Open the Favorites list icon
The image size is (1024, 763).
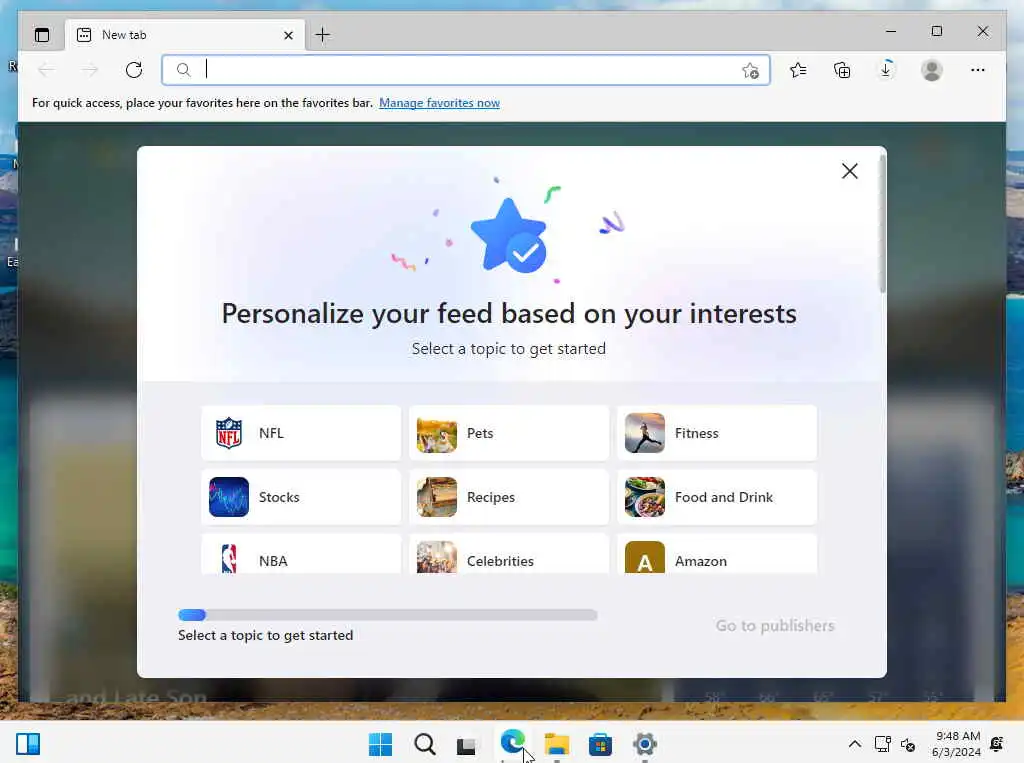(x=798, y=70)
